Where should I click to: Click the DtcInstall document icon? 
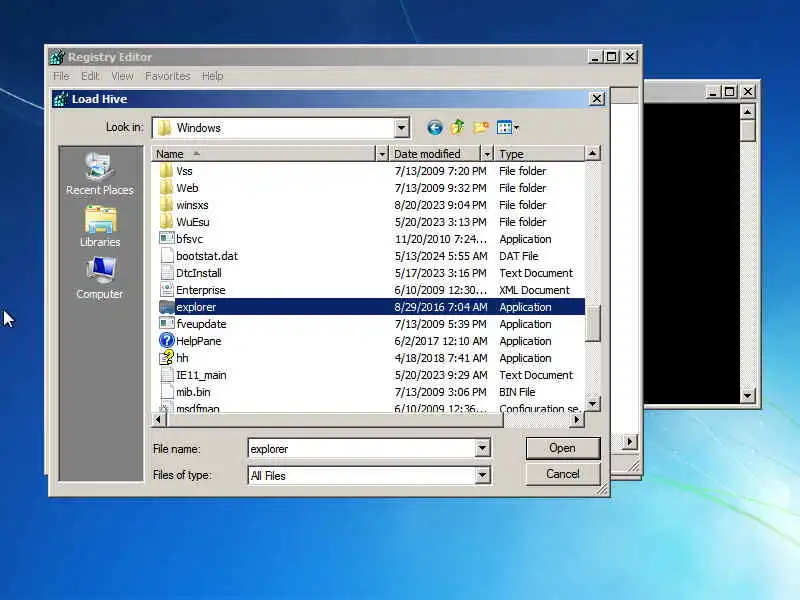point(166,272)
